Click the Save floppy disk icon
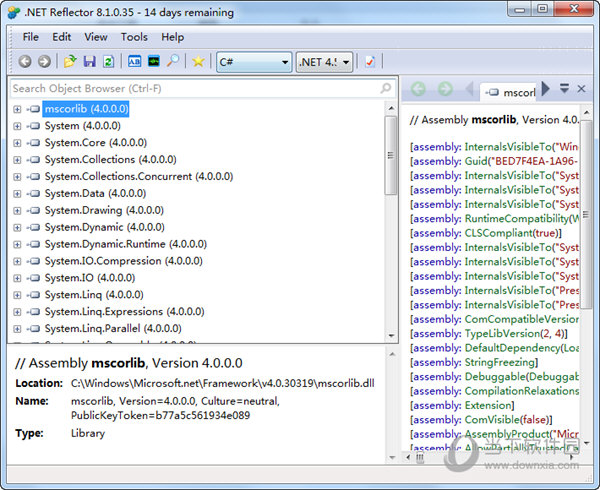Screen dimensions: 600x490 tap(90, 61)
